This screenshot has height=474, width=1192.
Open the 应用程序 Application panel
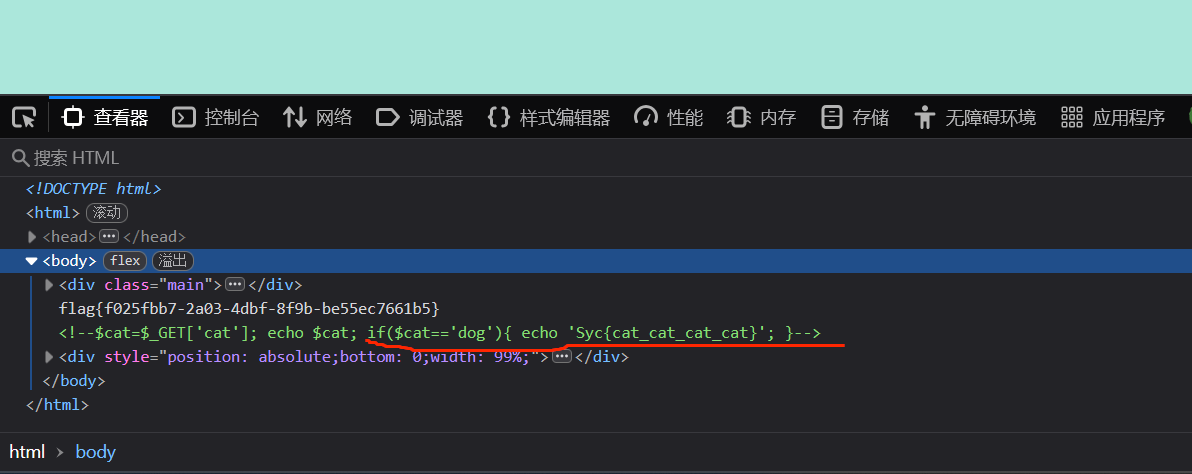tap(1113, 118)
